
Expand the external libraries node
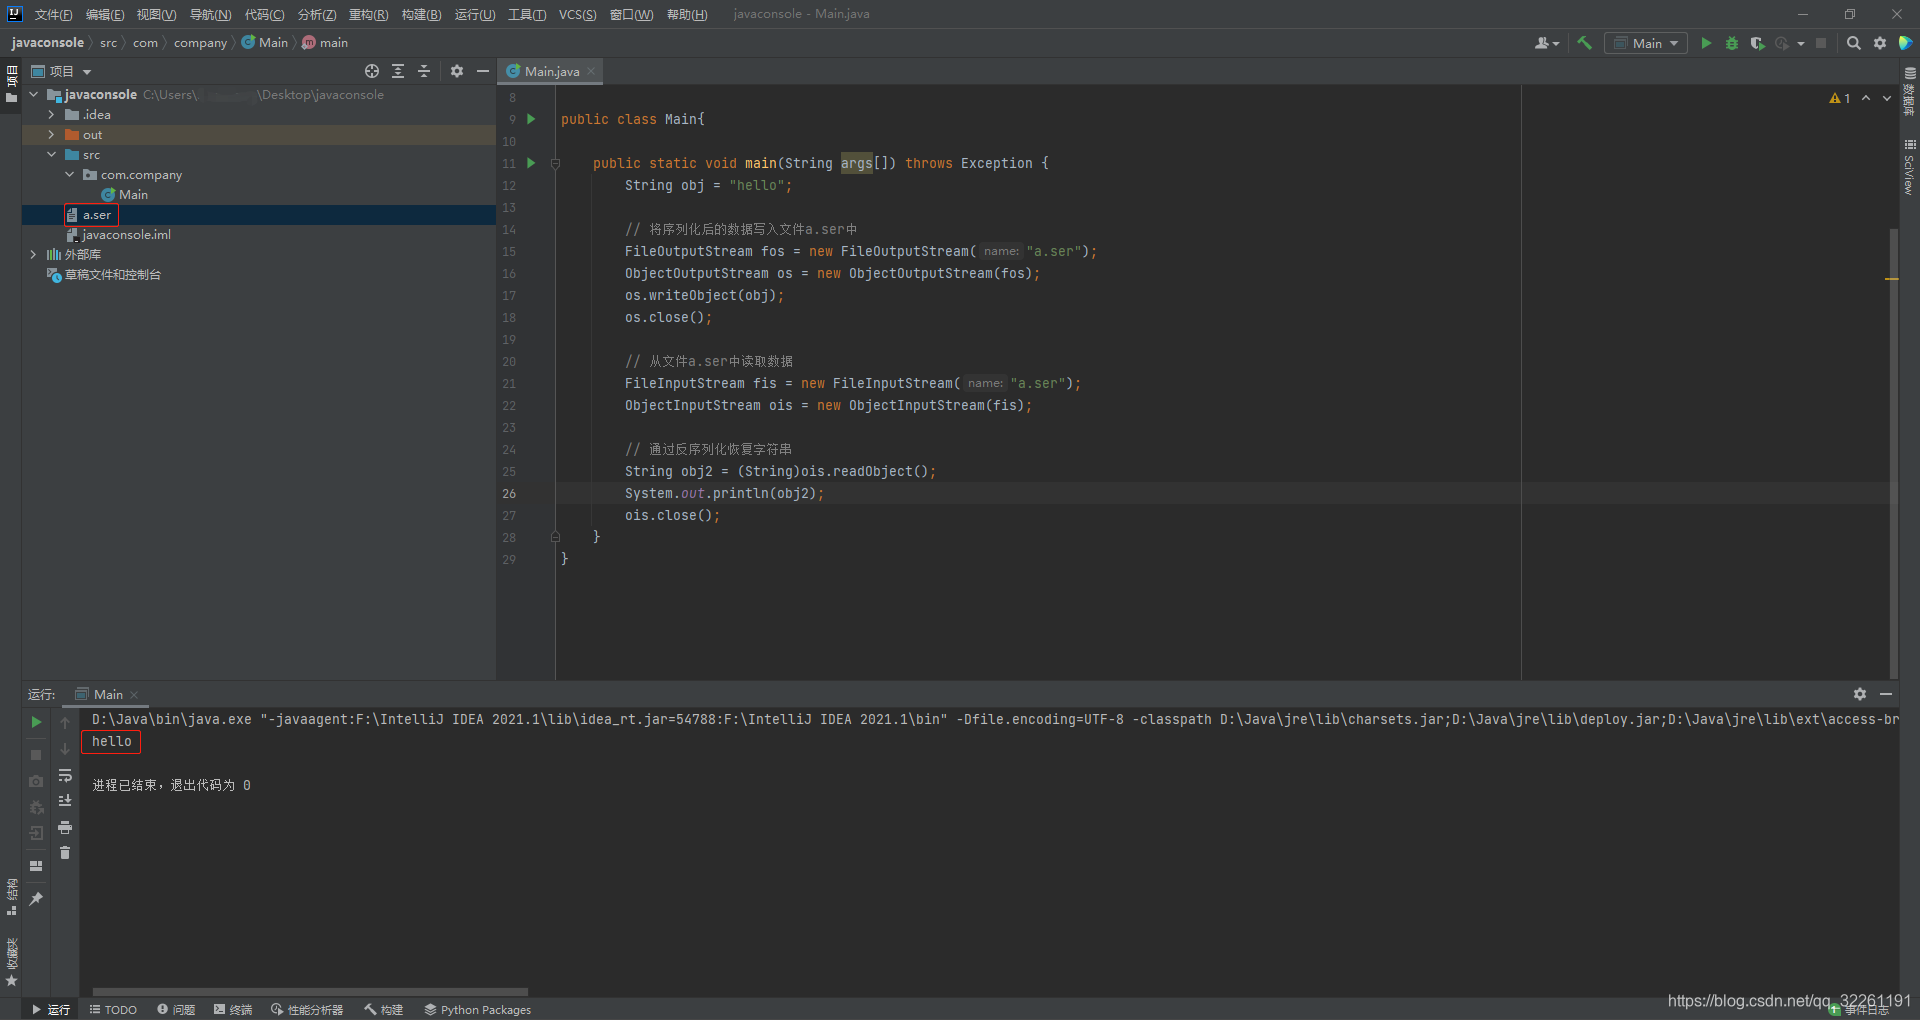click(x=33, y=255)
